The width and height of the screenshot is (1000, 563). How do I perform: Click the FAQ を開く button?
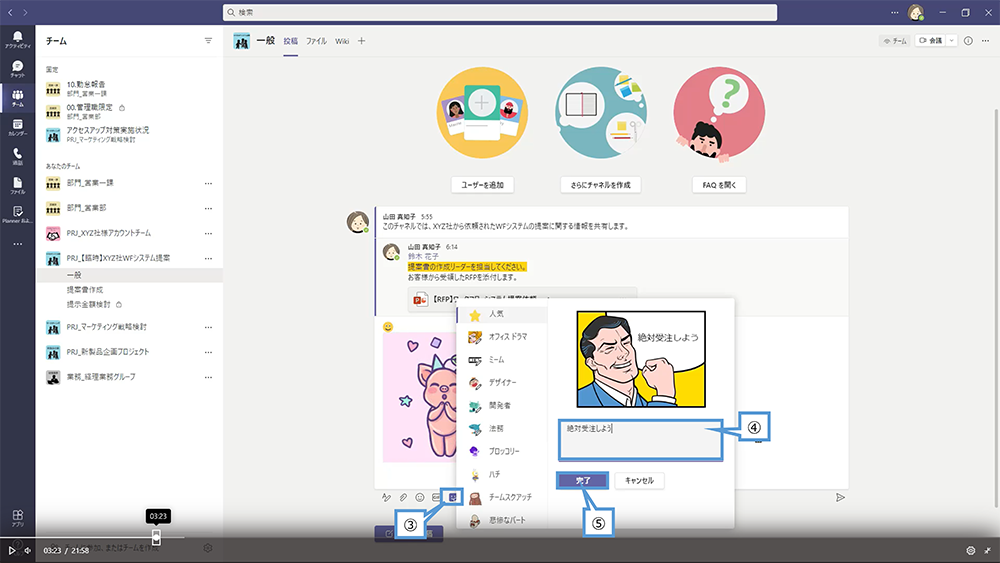pyautogui.click(x=719, y=185)
